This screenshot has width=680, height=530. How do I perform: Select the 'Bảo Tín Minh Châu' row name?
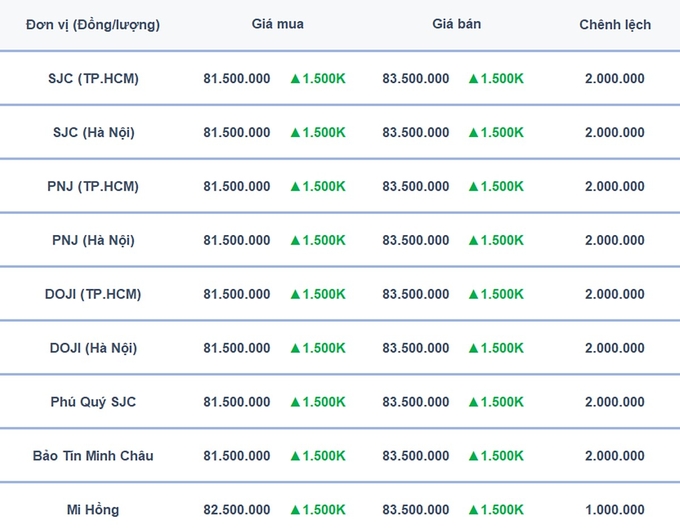click(x=93, y=456)
